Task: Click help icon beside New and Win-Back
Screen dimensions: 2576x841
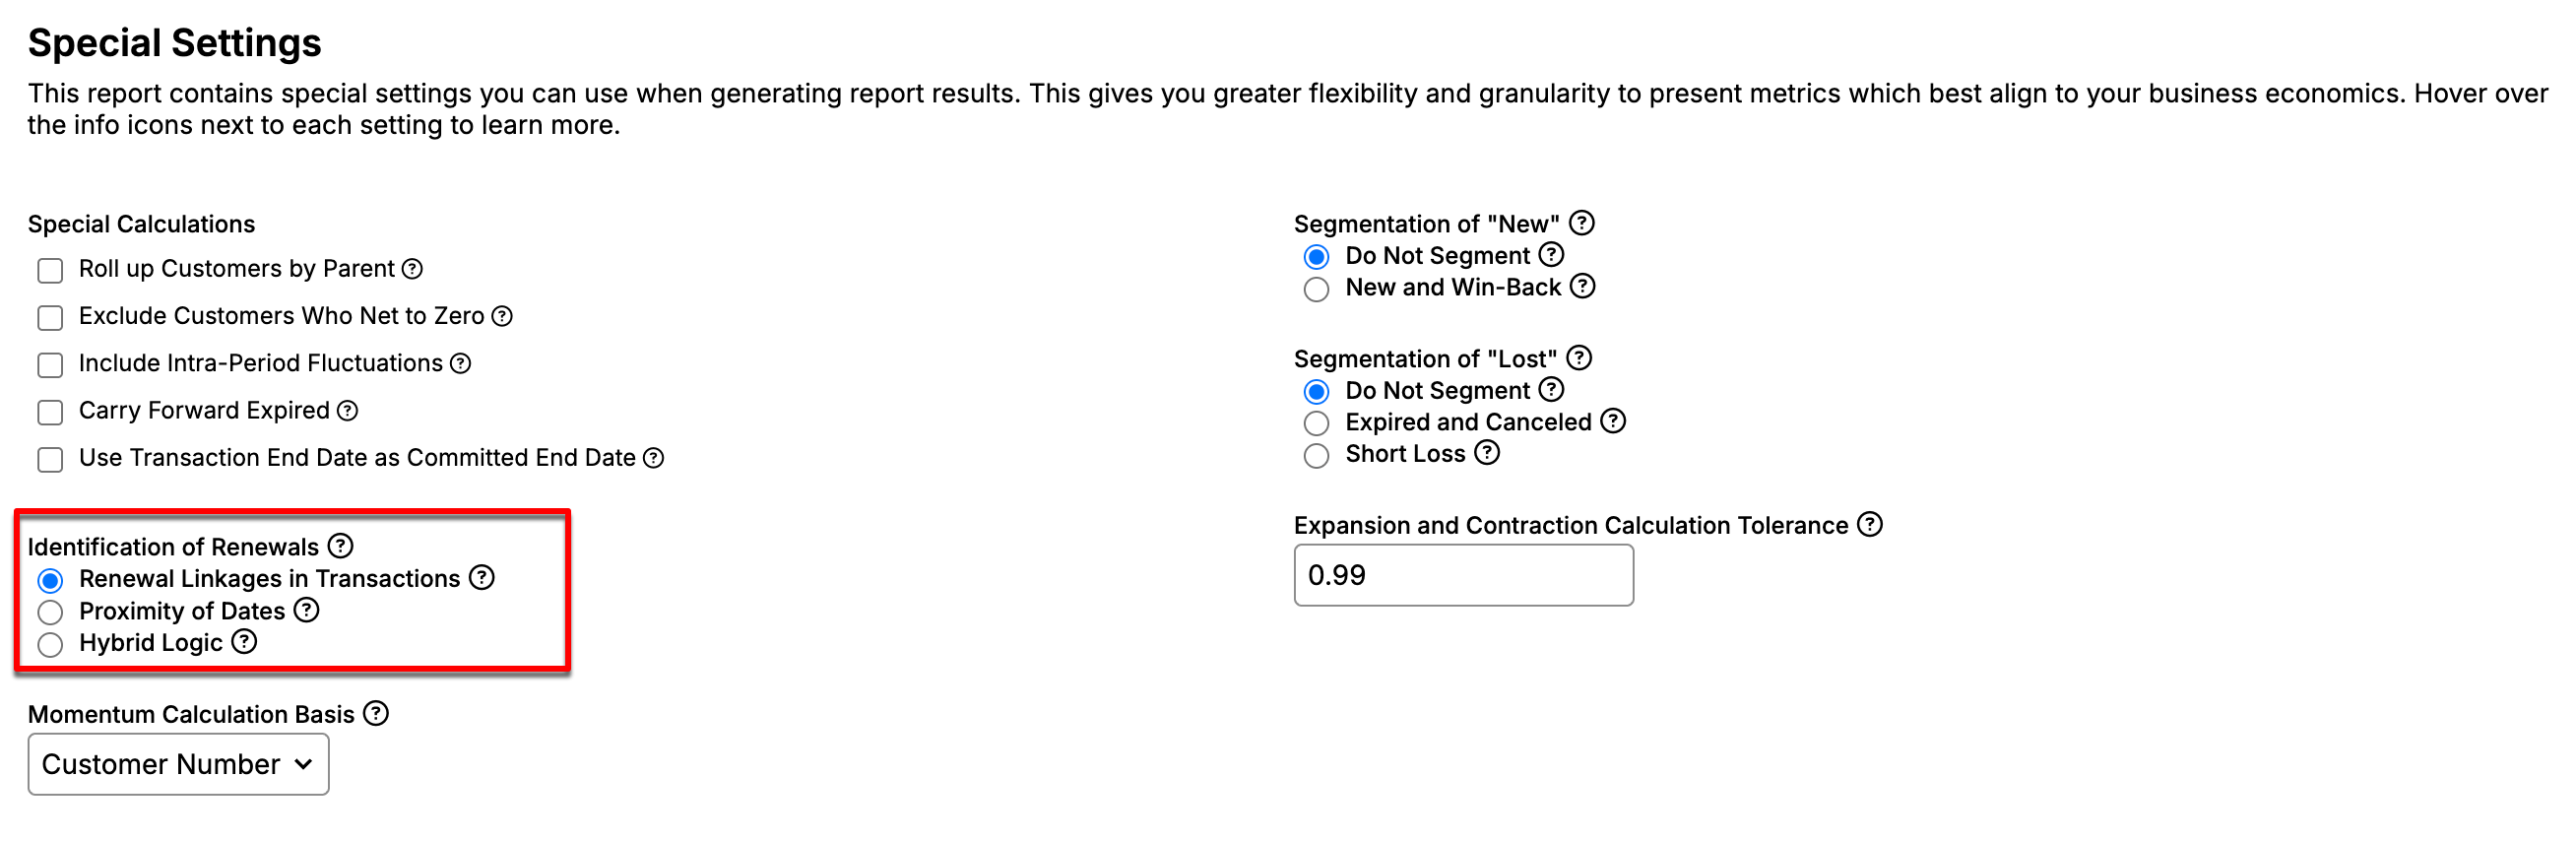Action: [1582, 287]
